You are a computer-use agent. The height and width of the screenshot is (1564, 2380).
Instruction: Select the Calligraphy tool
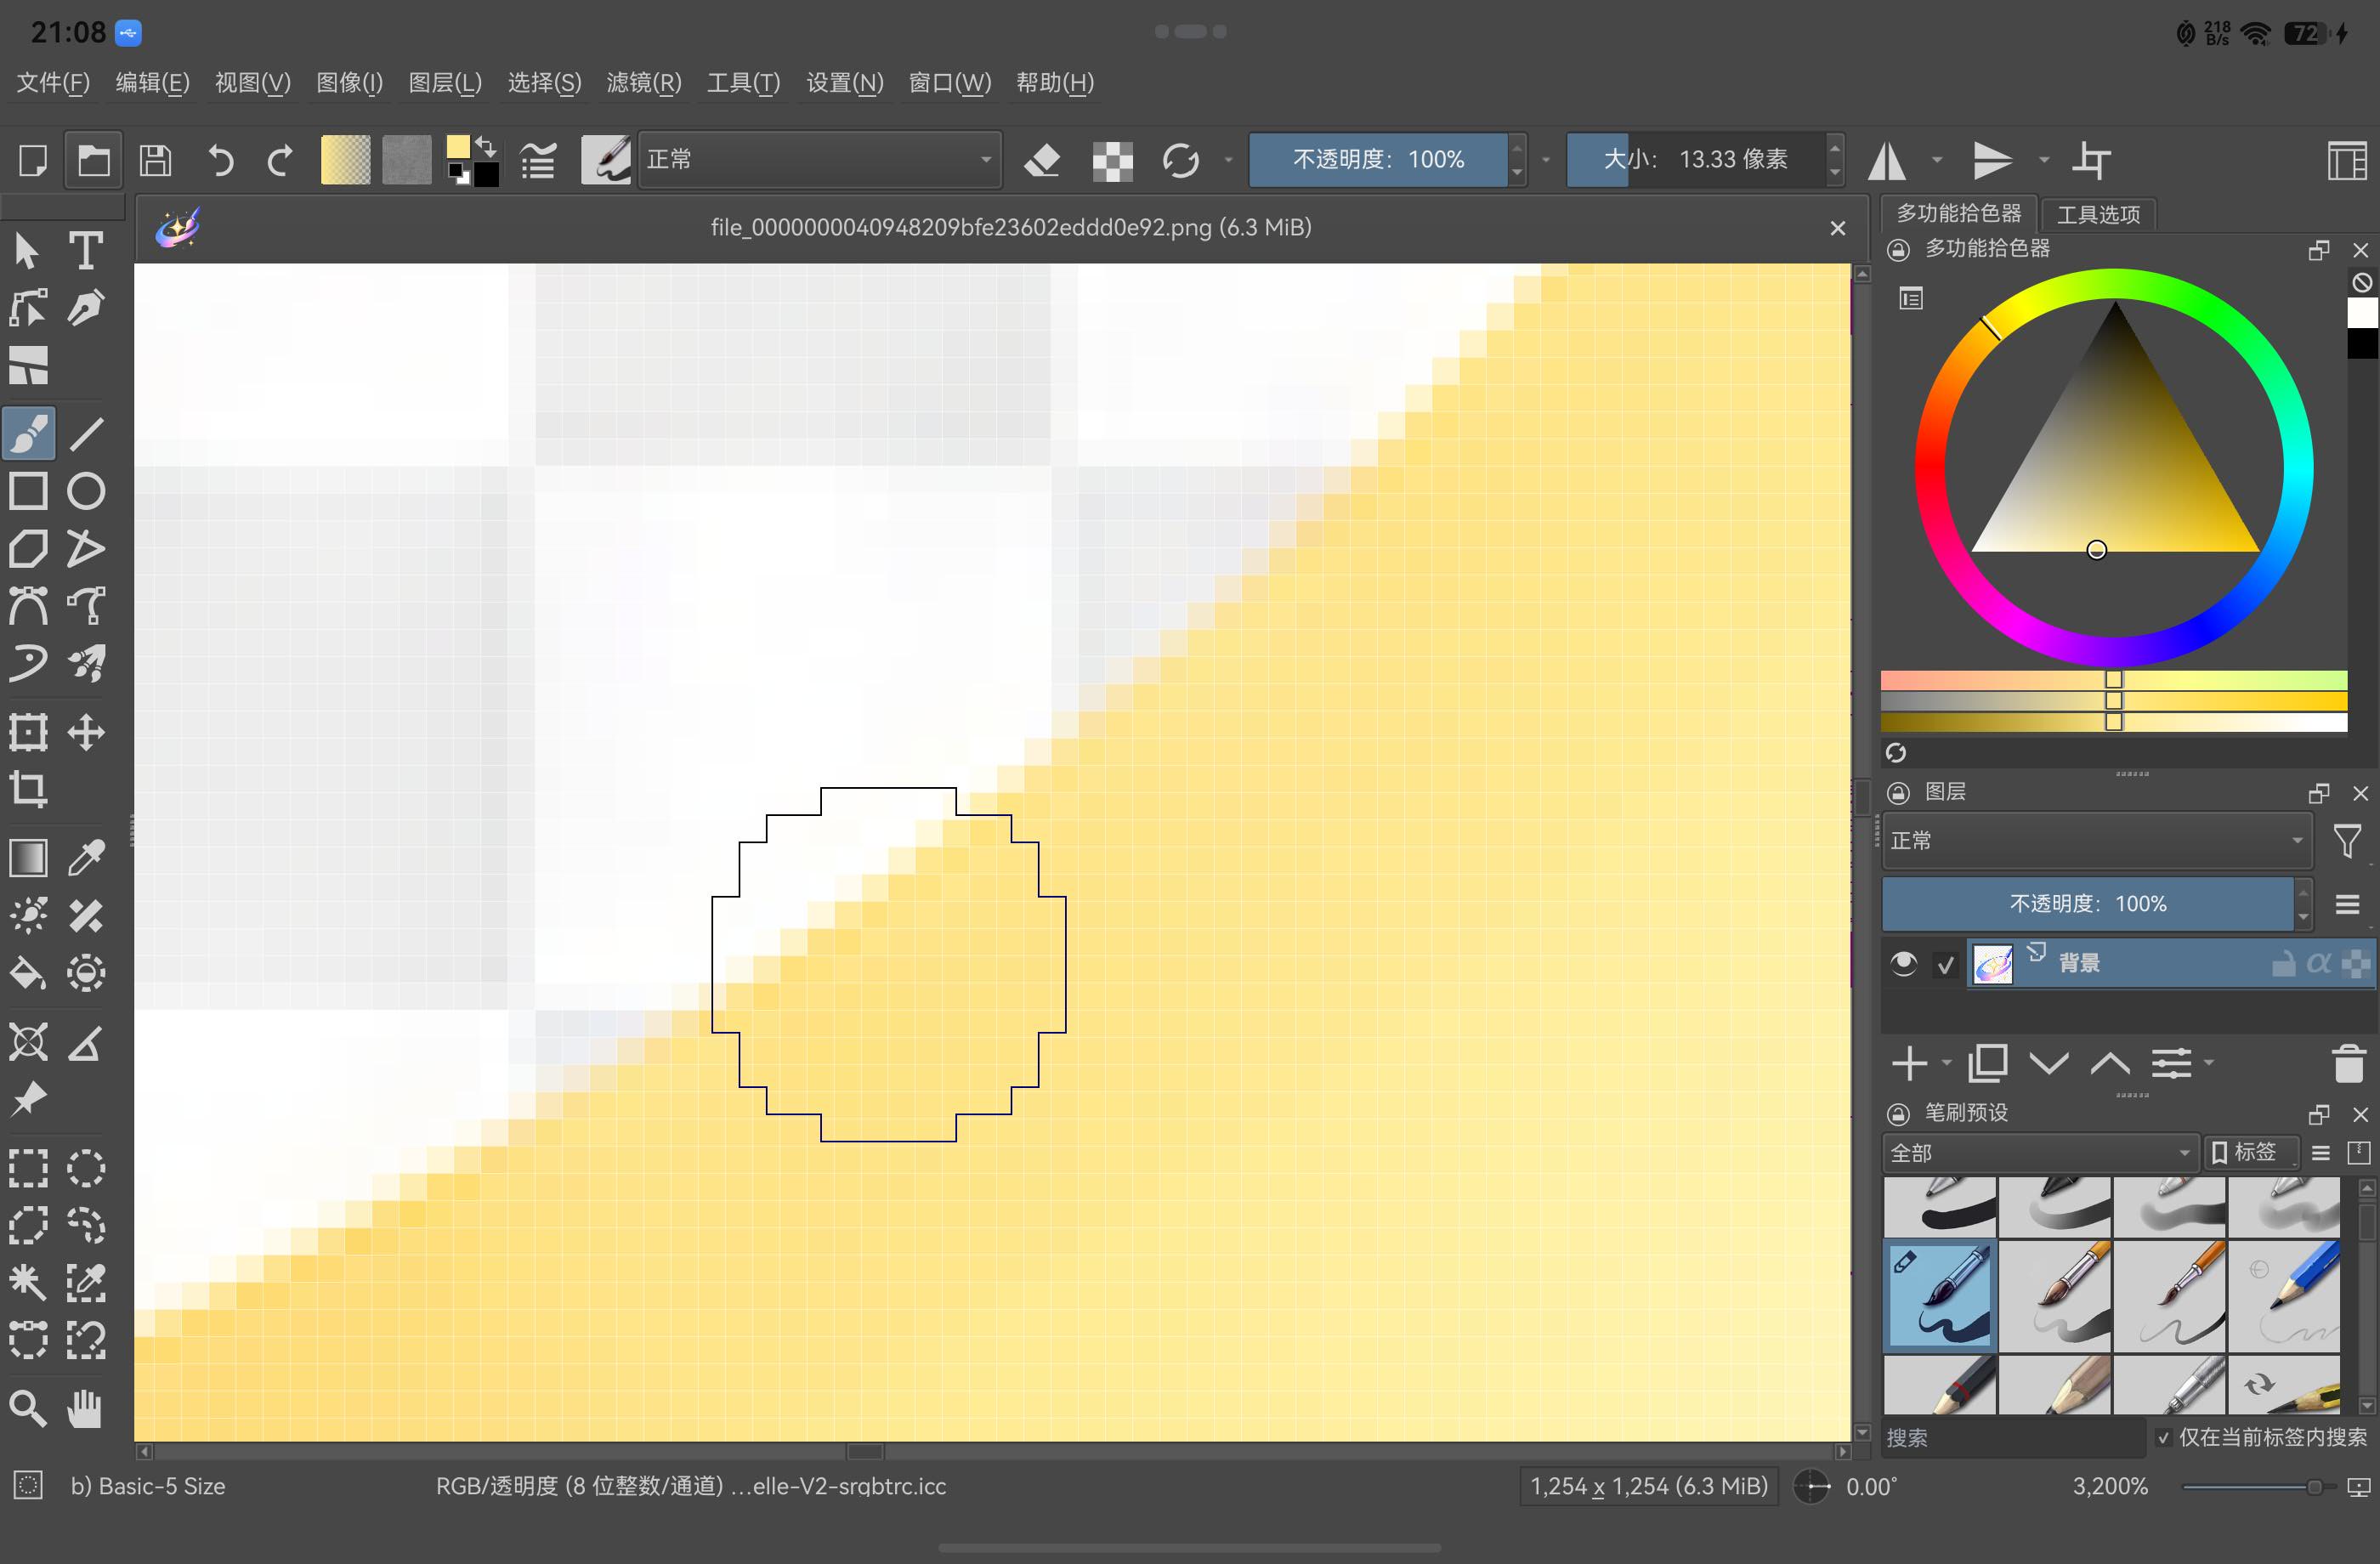[86, 308]
